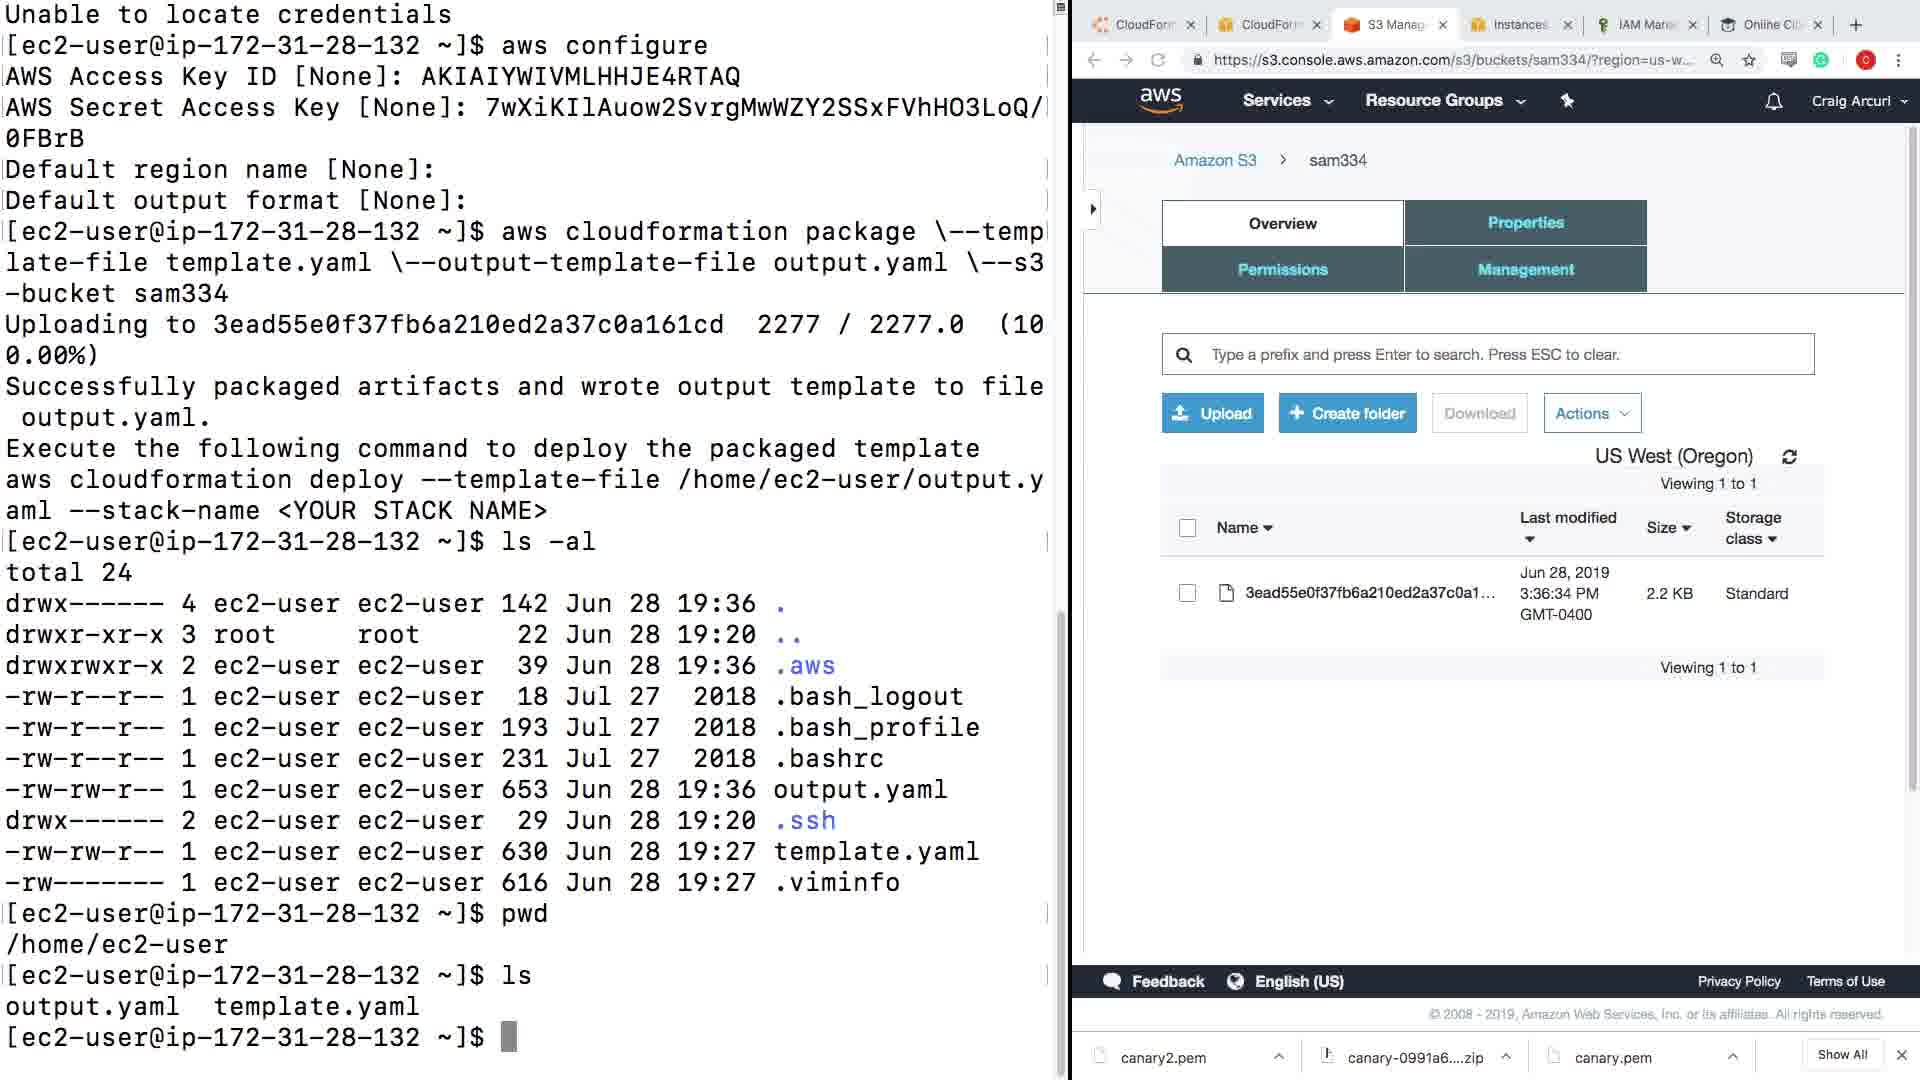Click the prefix search input field
The width and height of the screenshot is (1920, 1080).
tap(1500, 355)
